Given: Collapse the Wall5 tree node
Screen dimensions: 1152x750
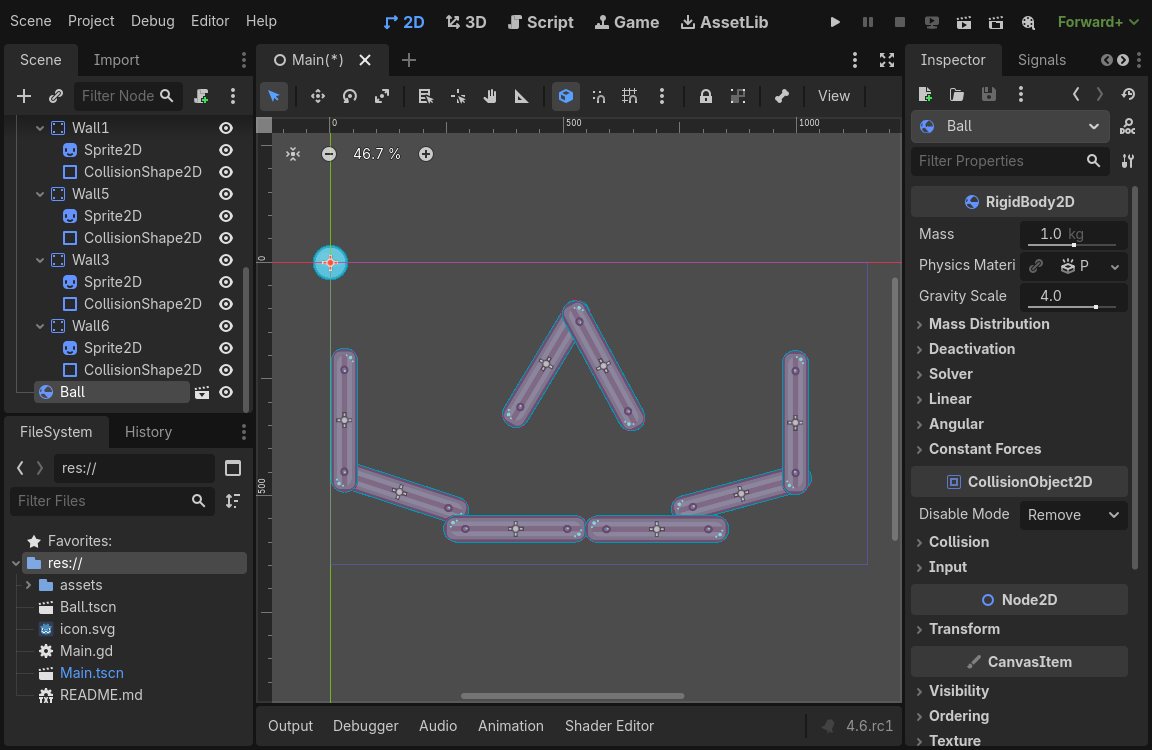Looking at the screenshot, I should pyautogui.click(x=40, y=194).
